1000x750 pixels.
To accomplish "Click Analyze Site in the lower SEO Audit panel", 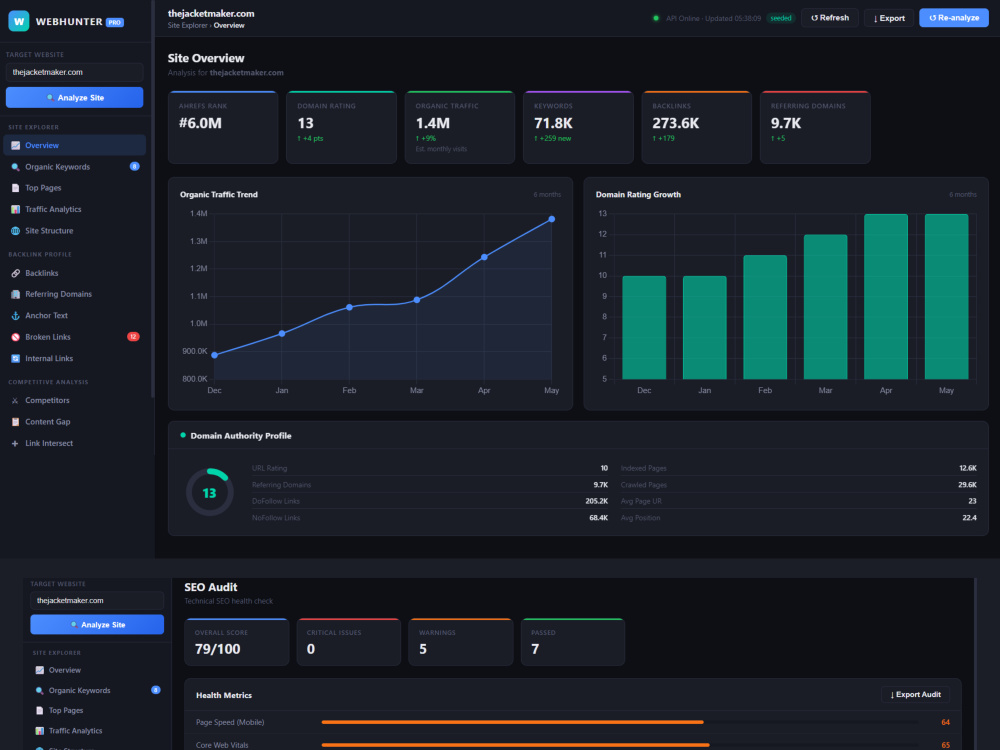I will [97, 625].
